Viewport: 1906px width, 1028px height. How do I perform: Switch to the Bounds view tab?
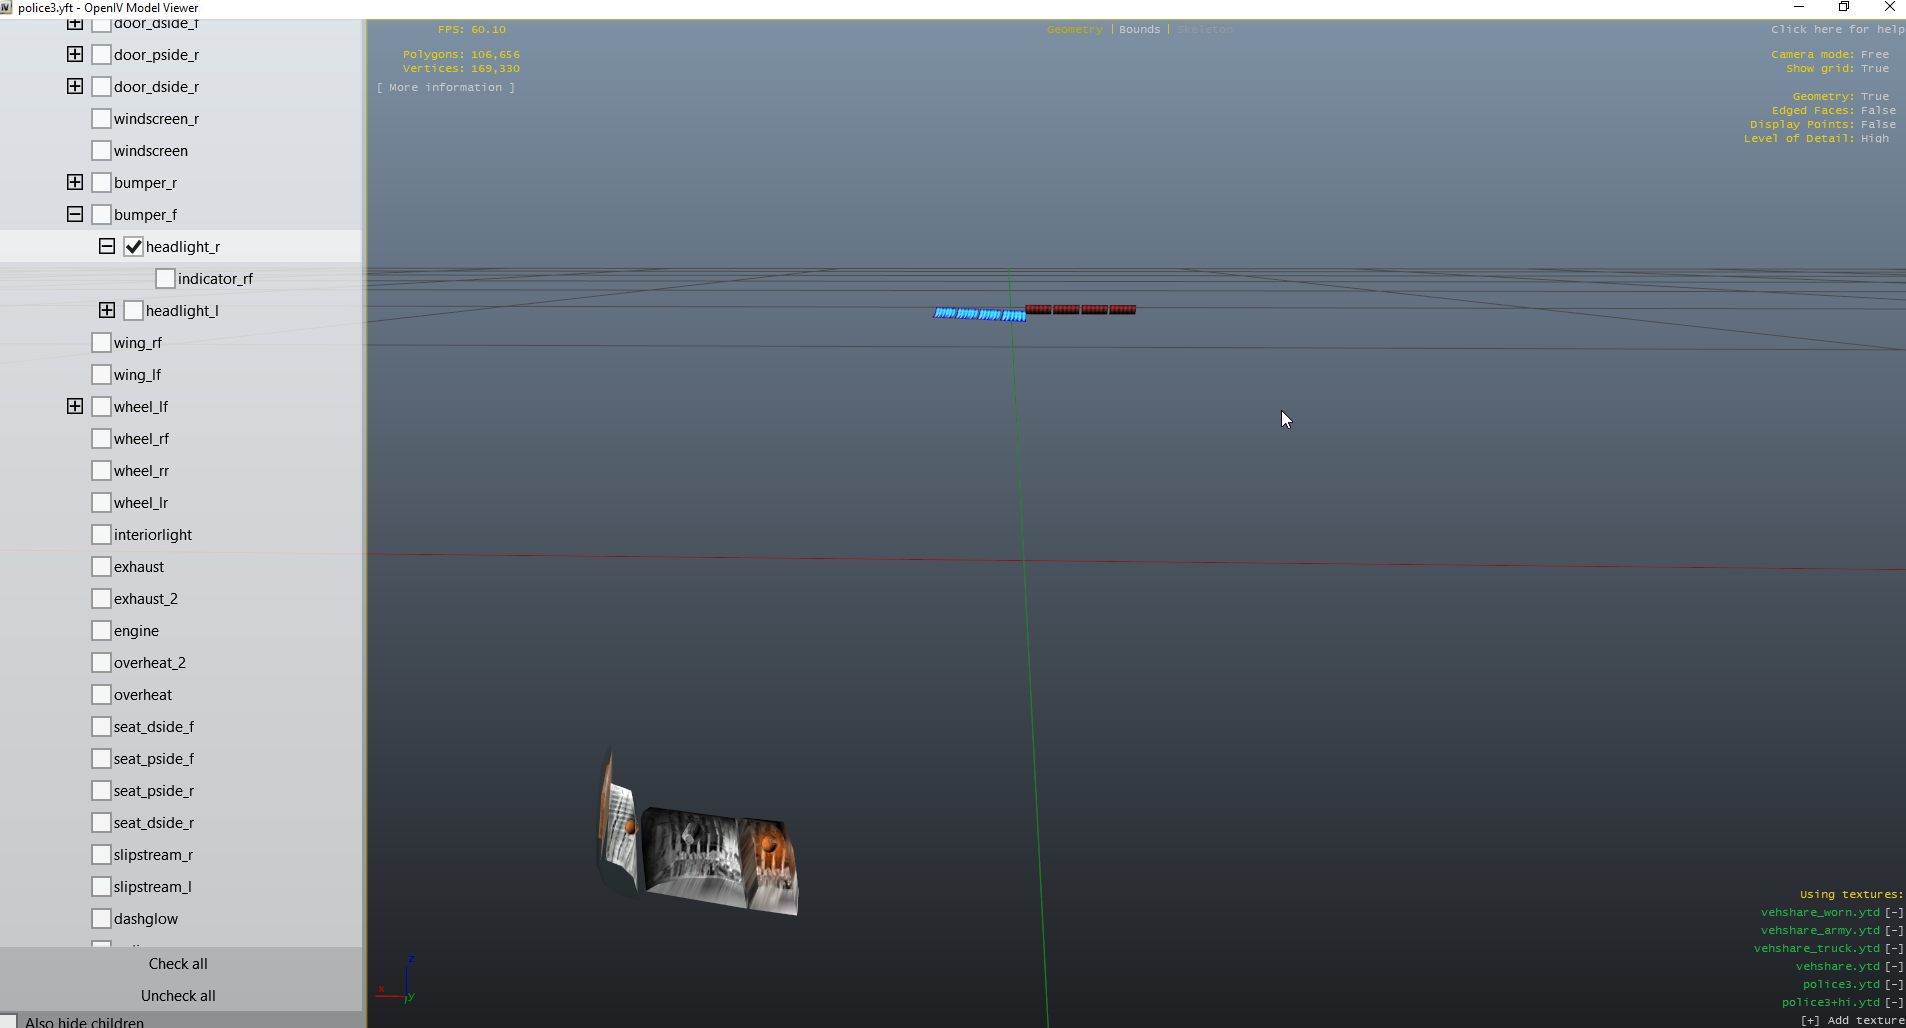coord(1140,30)
